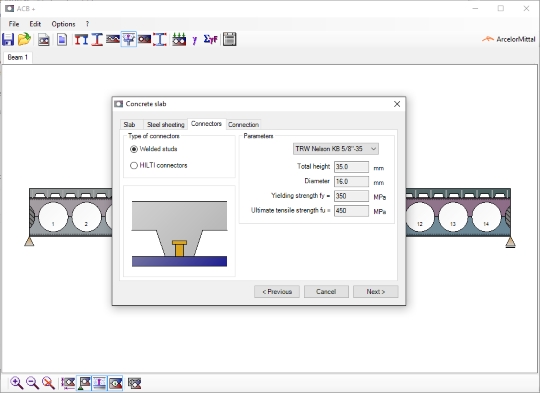Click the Save floppy disk icon

[8, 39]
